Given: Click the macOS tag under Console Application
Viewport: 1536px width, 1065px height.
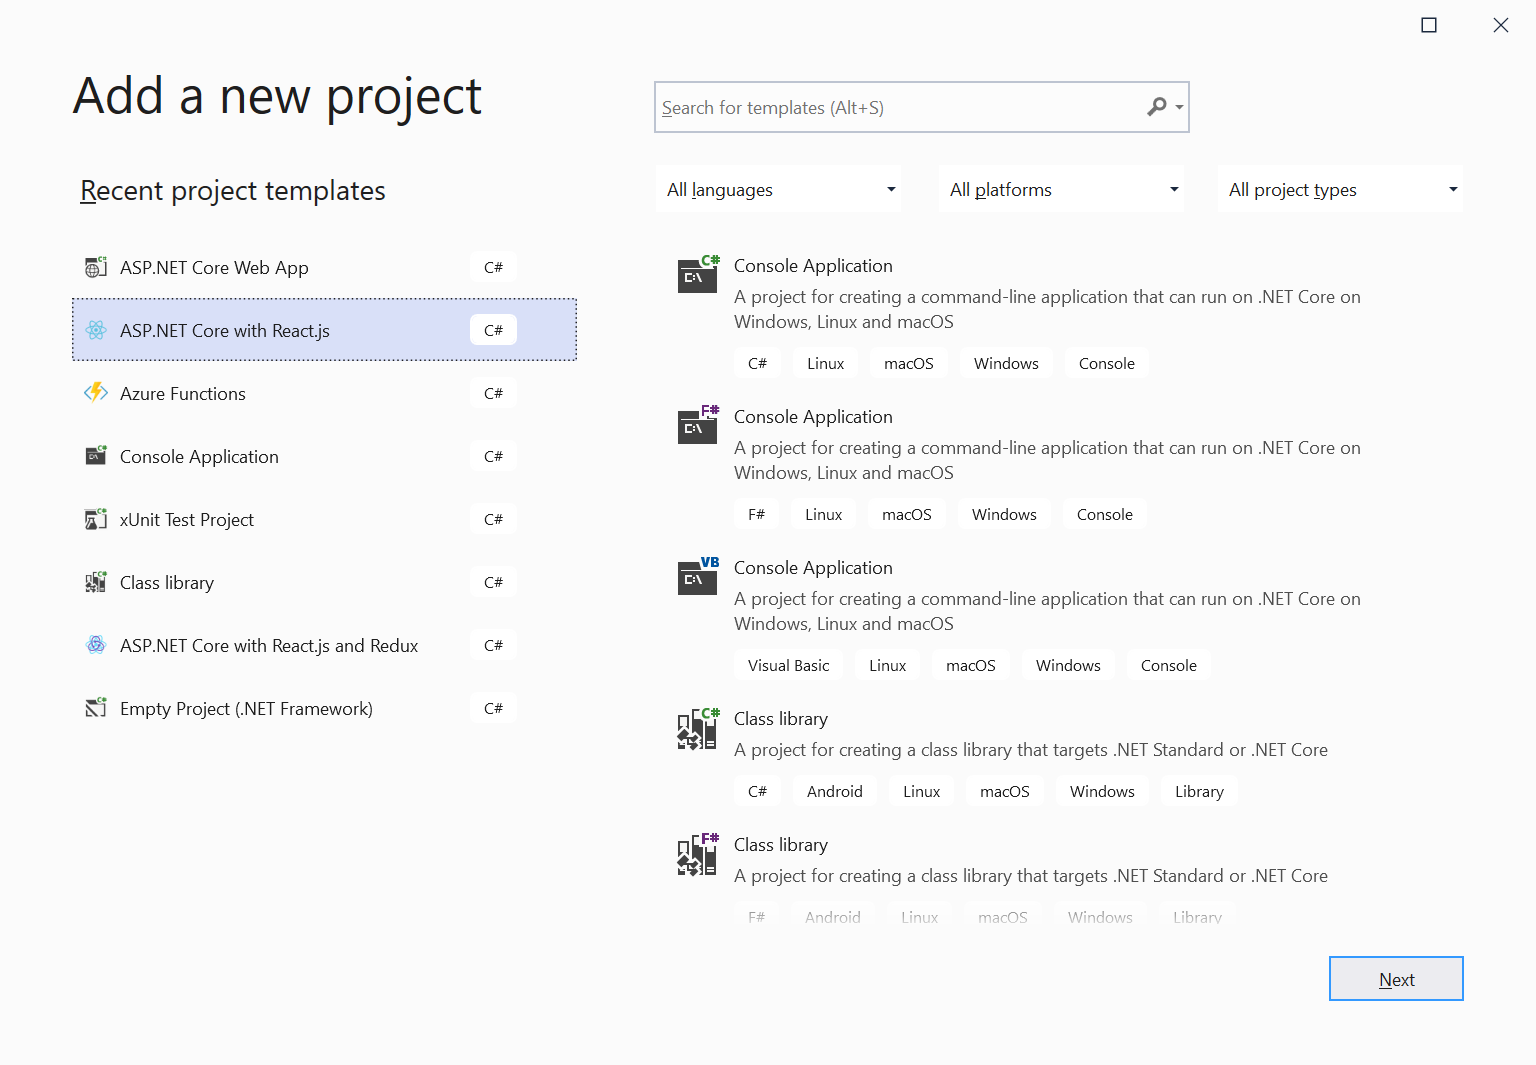Looking at the screenshot, I should [908, 363].
